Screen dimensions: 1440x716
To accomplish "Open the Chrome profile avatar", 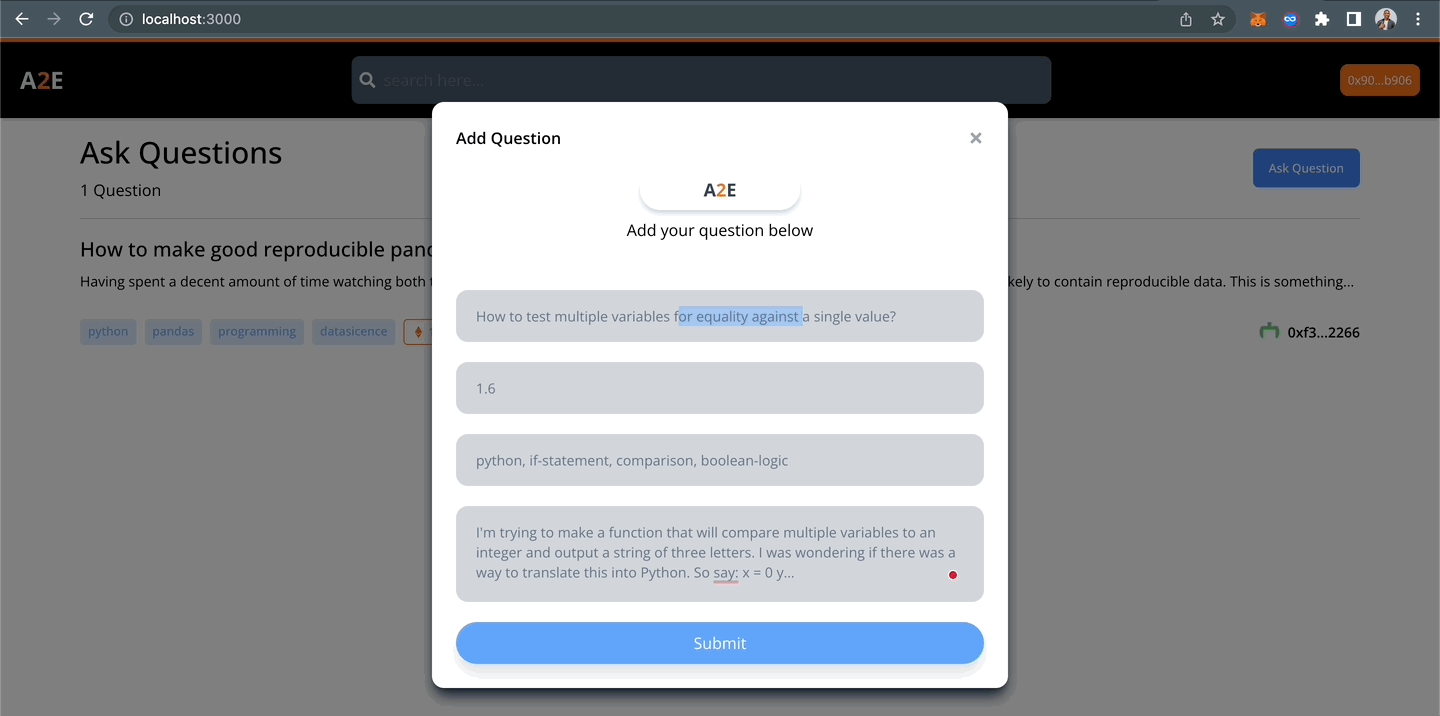I will [x=1386, y=19].
